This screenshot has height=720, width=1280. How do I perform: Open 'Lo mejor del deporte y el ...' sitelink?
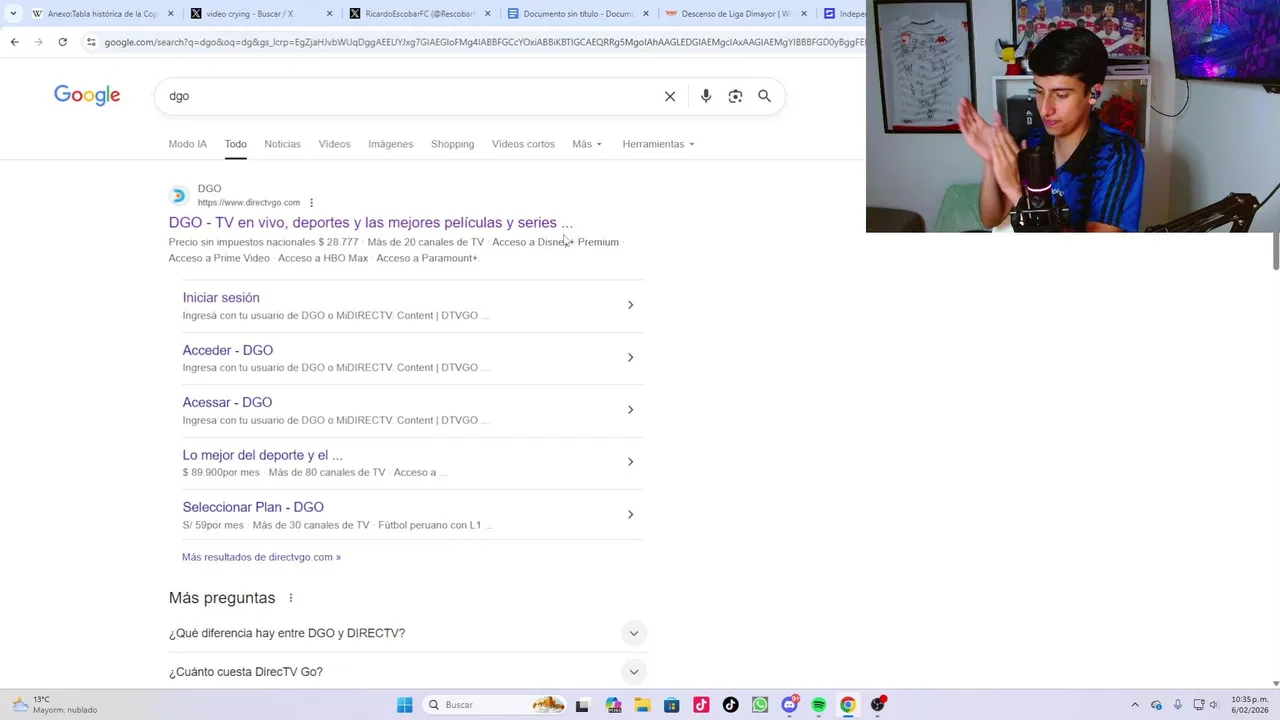pos(262,455)
